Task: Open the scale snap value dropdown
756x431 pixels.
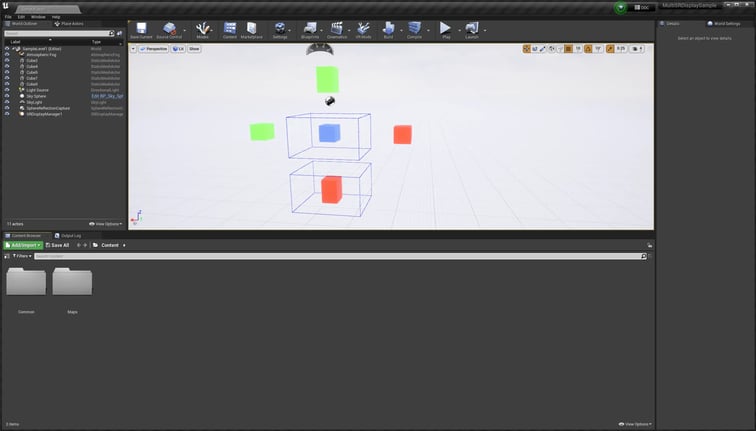Action: click(621, 49)
